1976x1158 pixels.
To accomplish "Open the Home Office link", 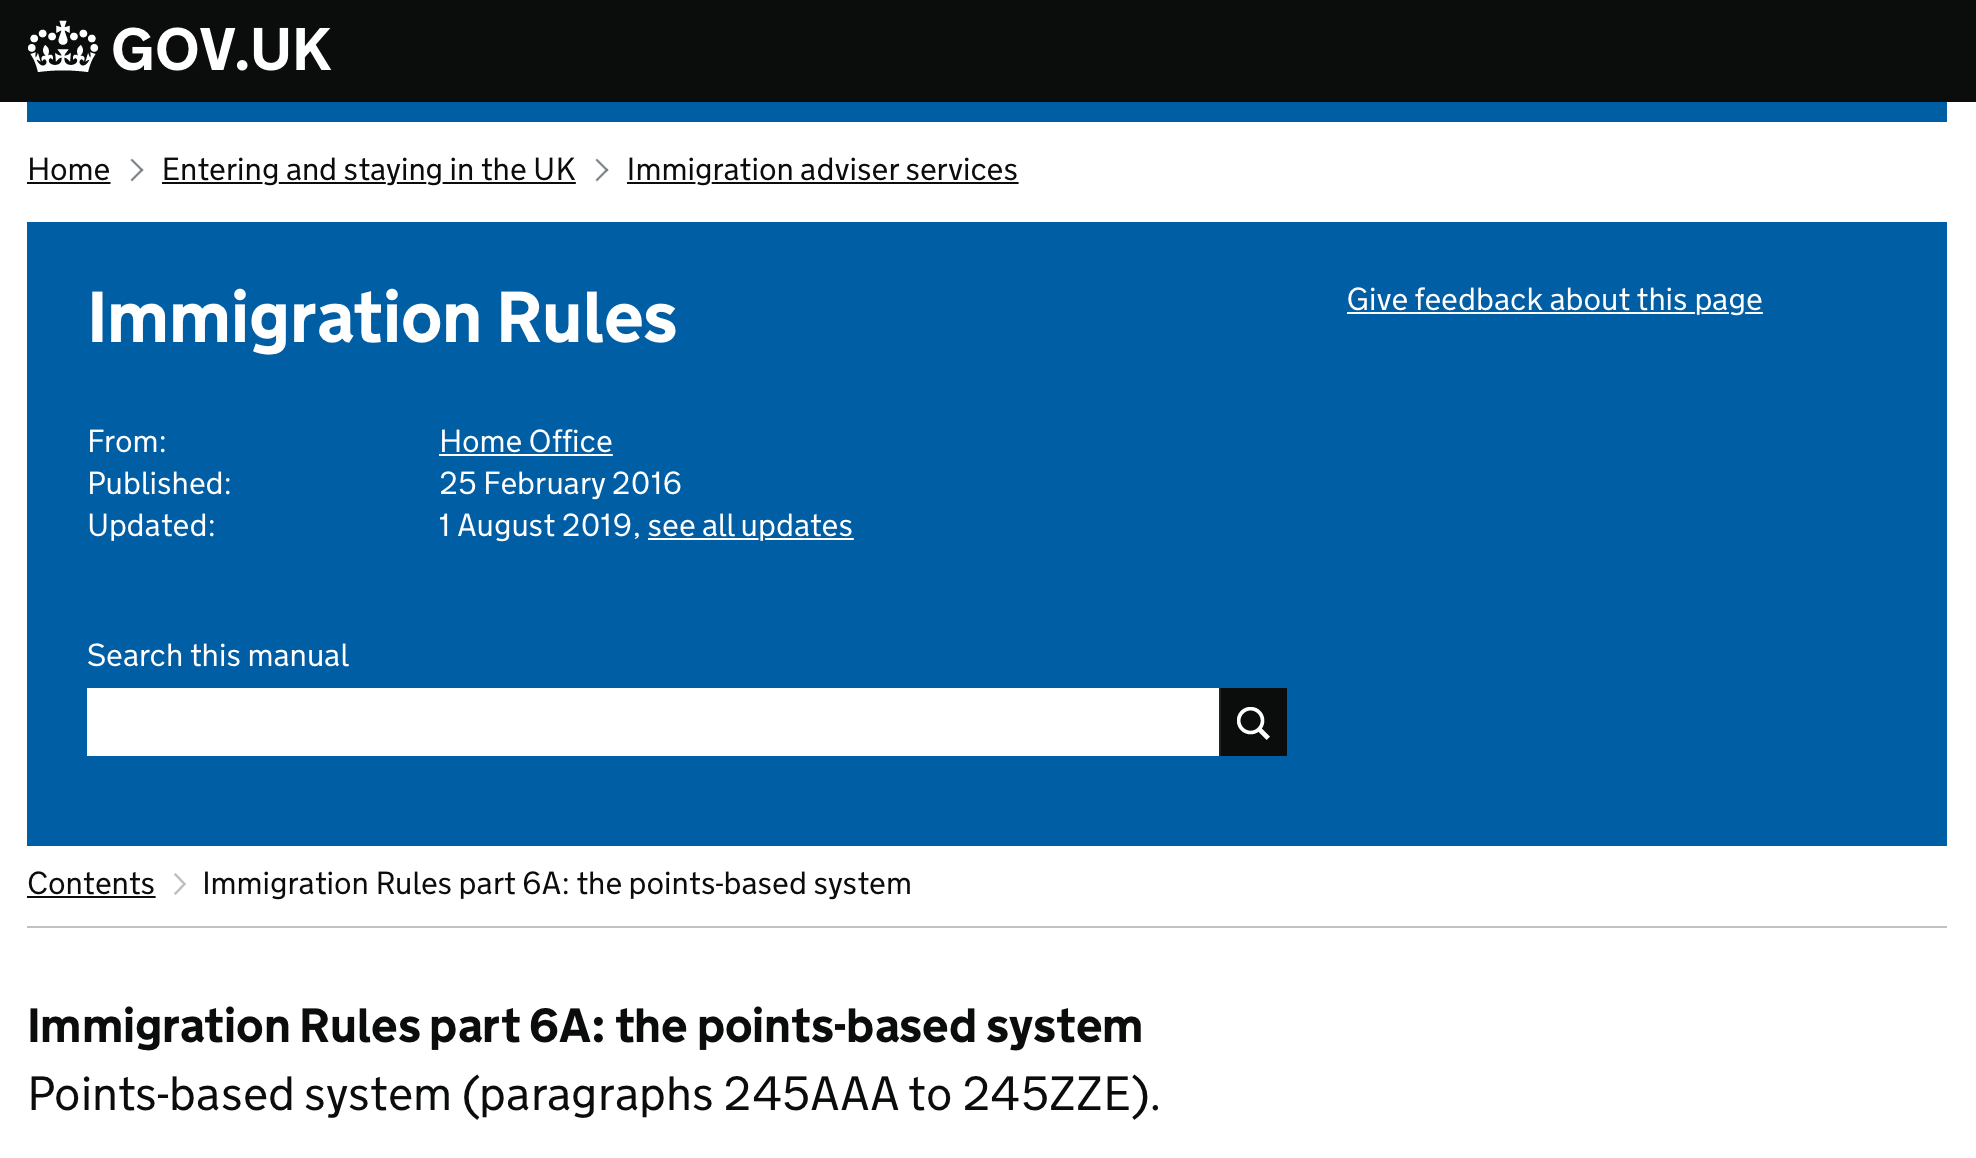I will 525,441.
